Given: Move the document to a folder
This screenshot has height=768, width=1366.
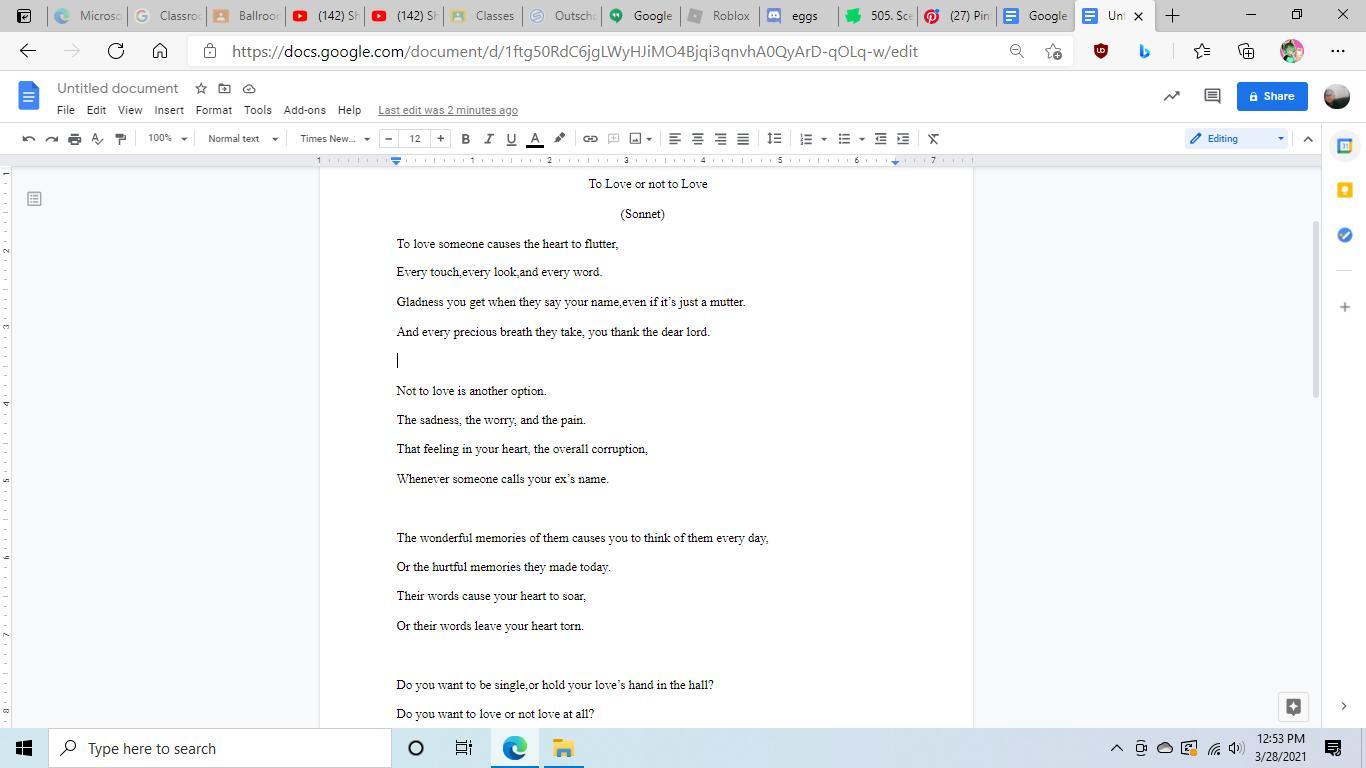Looking at the screenshot, I should coord(224,89).
